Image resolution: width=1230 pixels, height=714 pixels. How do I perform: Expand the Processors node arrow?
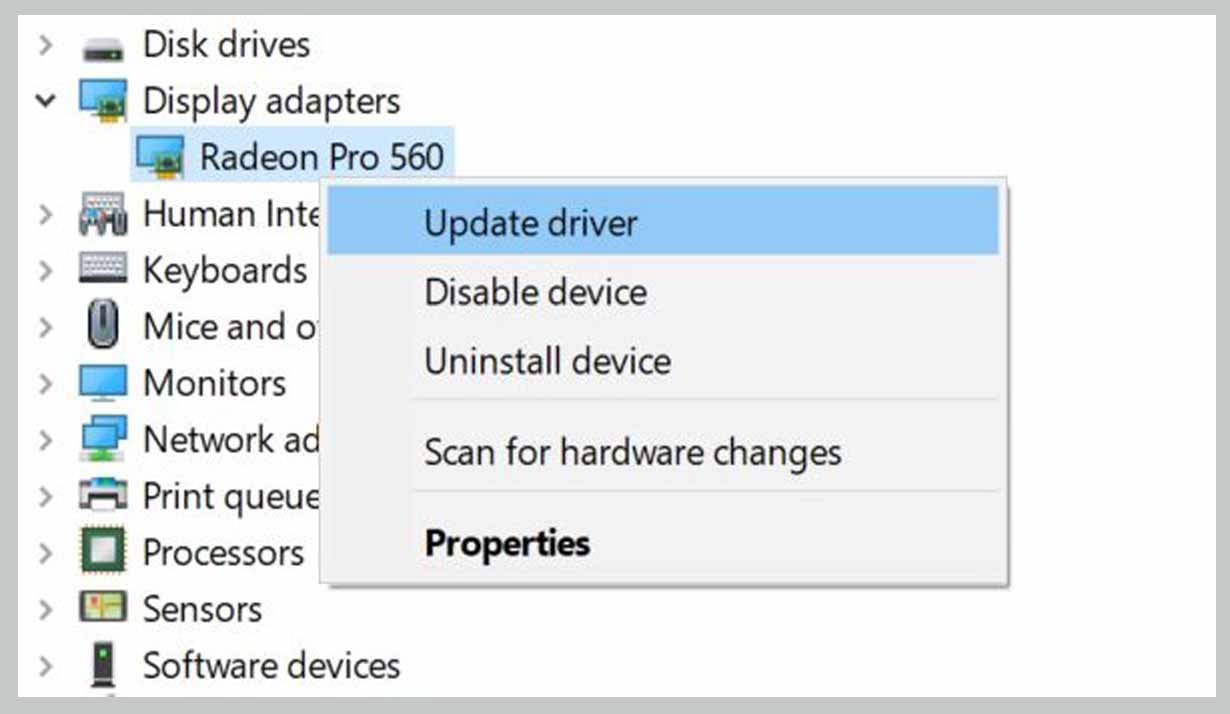pos(45,552)
